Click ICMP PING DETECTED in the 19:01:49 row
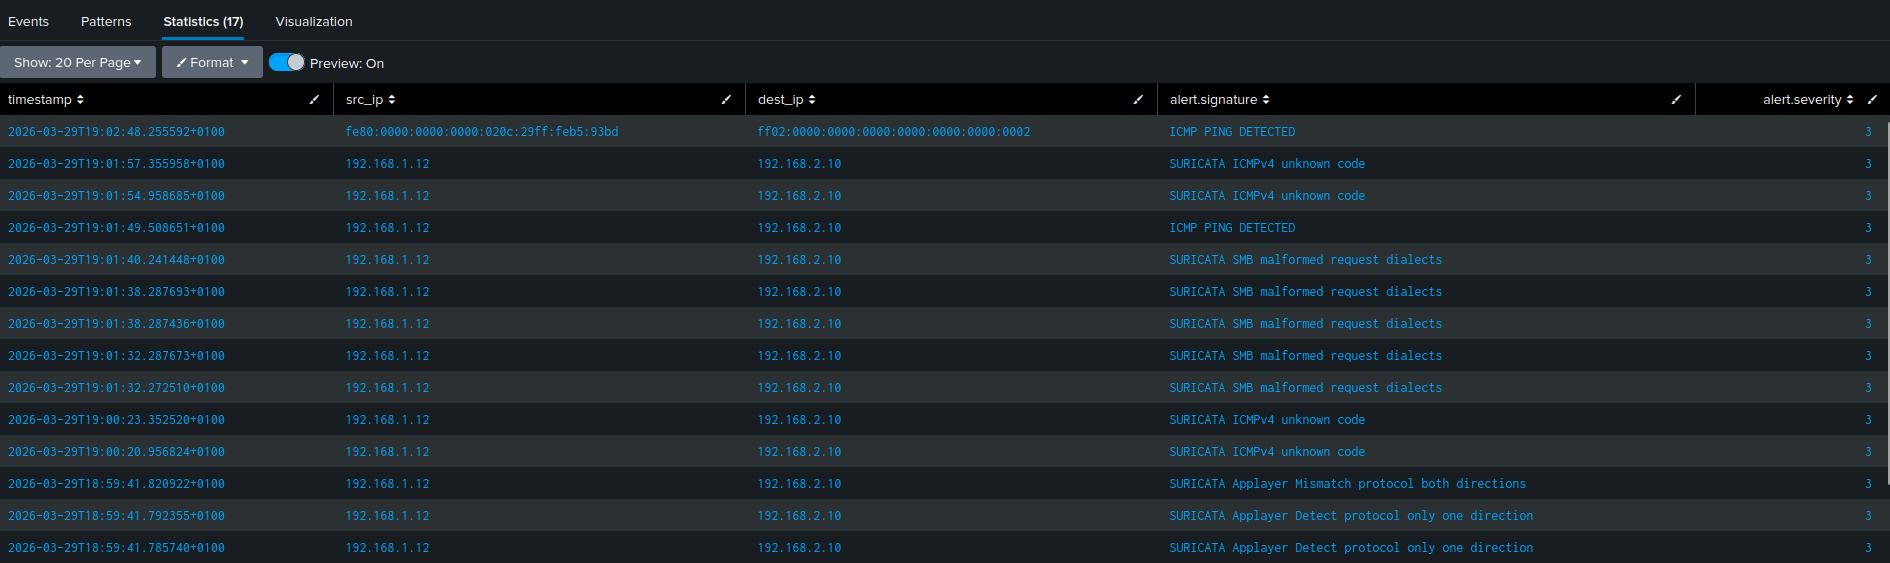1890x563 pixels. coord(1232,227)
